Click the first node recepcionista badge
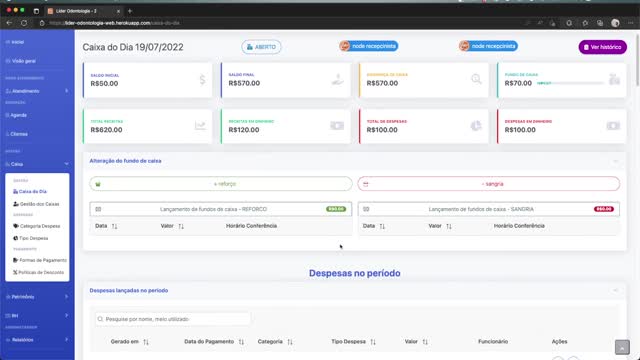Screen dimensions: 640x360 coord(369,46)
